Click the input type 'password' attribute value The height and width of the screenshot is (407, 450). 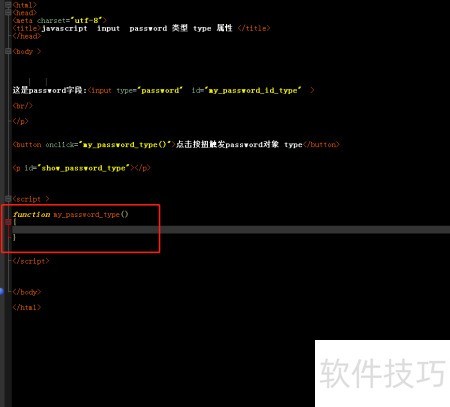[x=161, y=90]
